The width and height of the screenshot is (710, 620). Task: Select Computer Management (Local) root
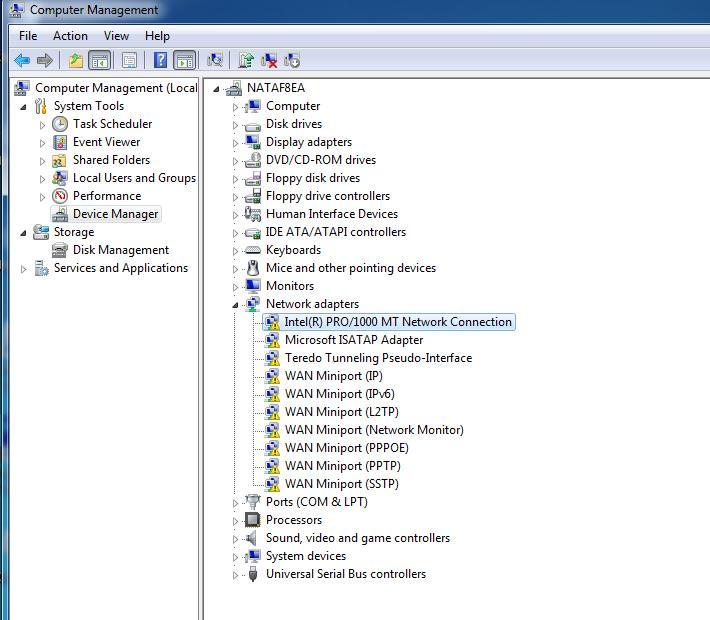(x=116, y=88)
